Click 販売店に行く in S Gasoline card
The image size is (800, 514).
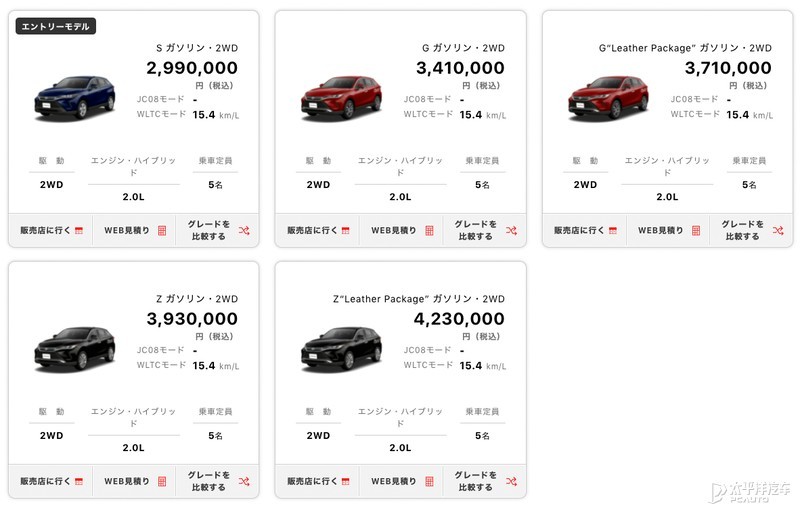[46, 230]
